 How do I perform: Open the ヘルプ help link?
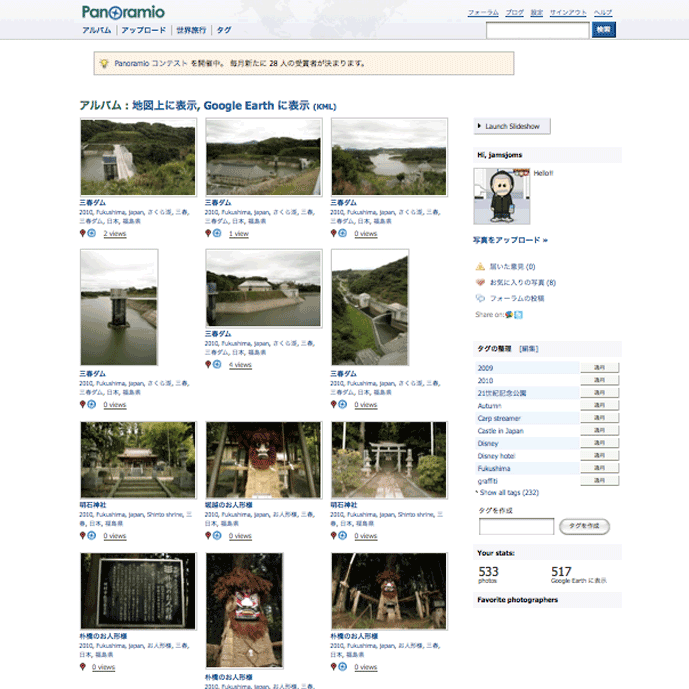(603, 12)
